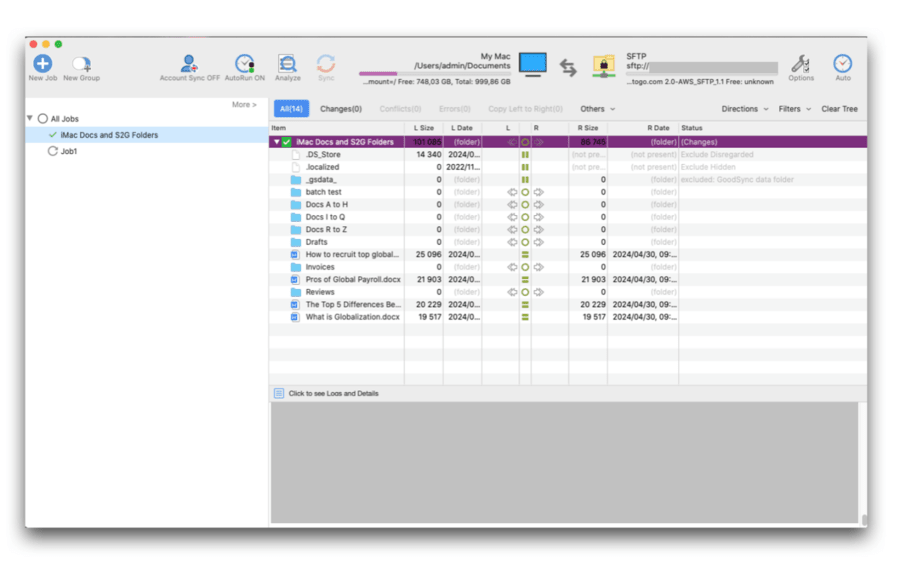The height and width of the screenshot is (563, 900).
Task: Select the Job1 circle in the sidebar
Action: (53, 152)
